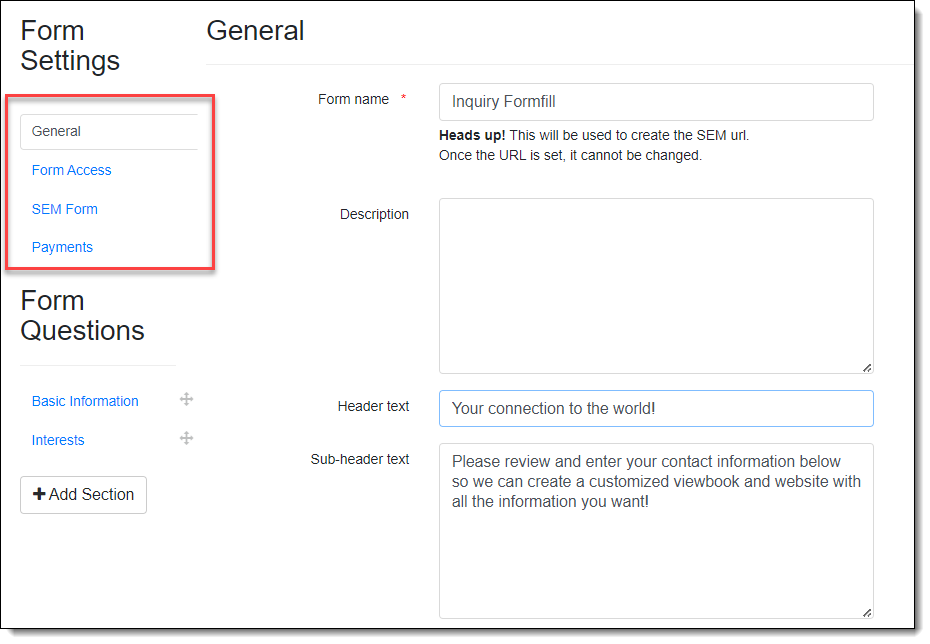This screenshot has height=644, width=930.
Task: Click the 'Once the URL is set' note
Action: coord(570,156)
